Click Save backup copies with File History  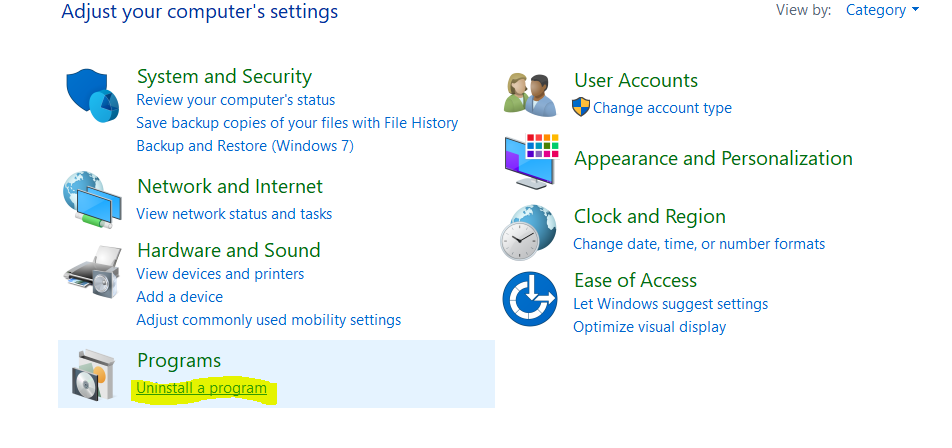coord(297,123)
